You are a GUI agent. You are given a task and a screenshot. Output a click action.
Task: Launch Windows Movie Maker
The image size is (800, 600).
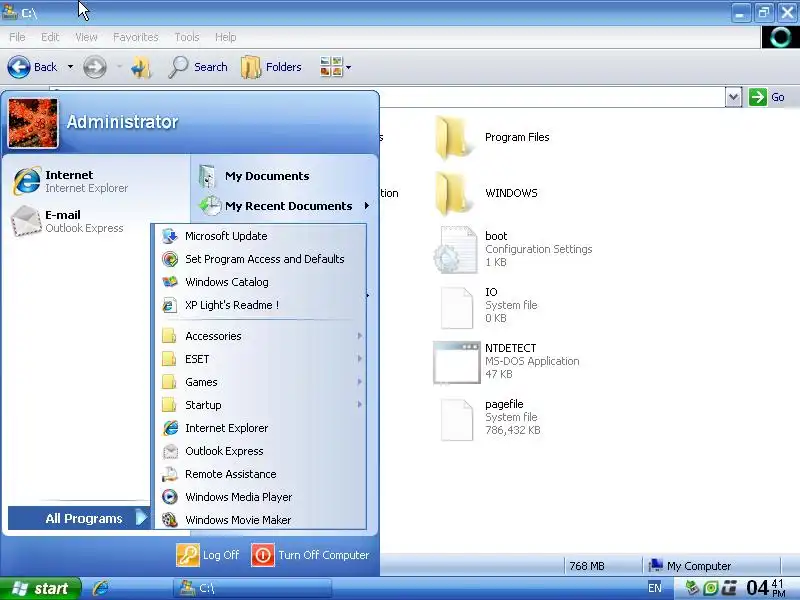click(x=260, y=520)
